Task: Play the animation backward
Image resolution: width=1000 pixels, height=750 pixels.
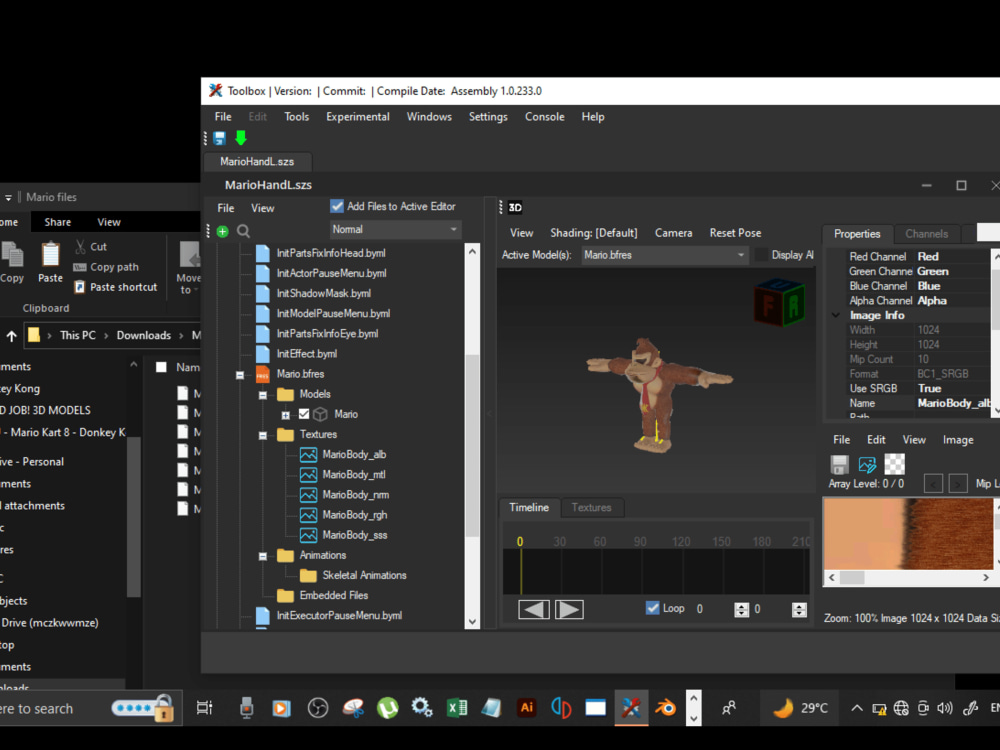Action: (534, 610)
